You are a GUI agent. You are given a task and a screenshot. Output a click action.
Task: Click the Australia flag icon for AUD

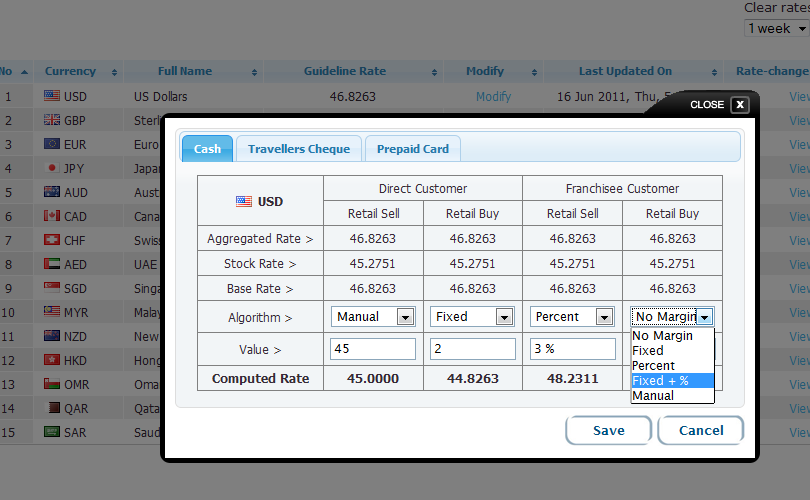tap(52, 192)
